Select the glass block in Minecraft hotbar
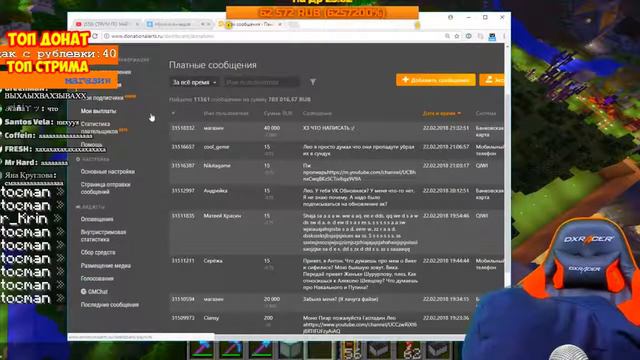 tap(290, 350)
